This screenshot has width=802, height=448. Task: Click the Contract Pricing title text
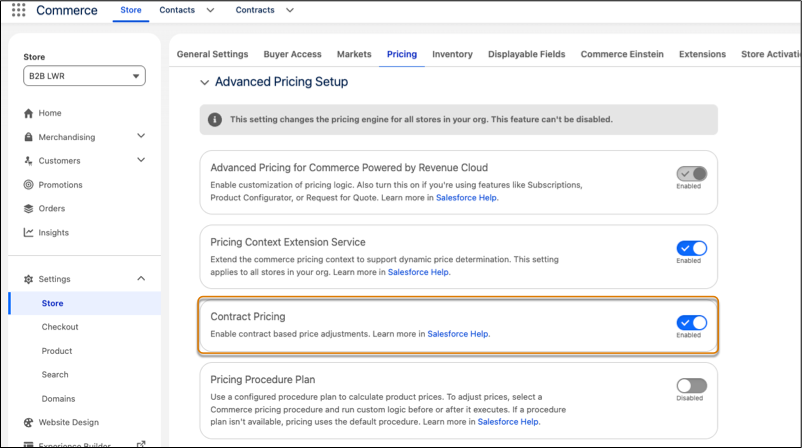248,317
